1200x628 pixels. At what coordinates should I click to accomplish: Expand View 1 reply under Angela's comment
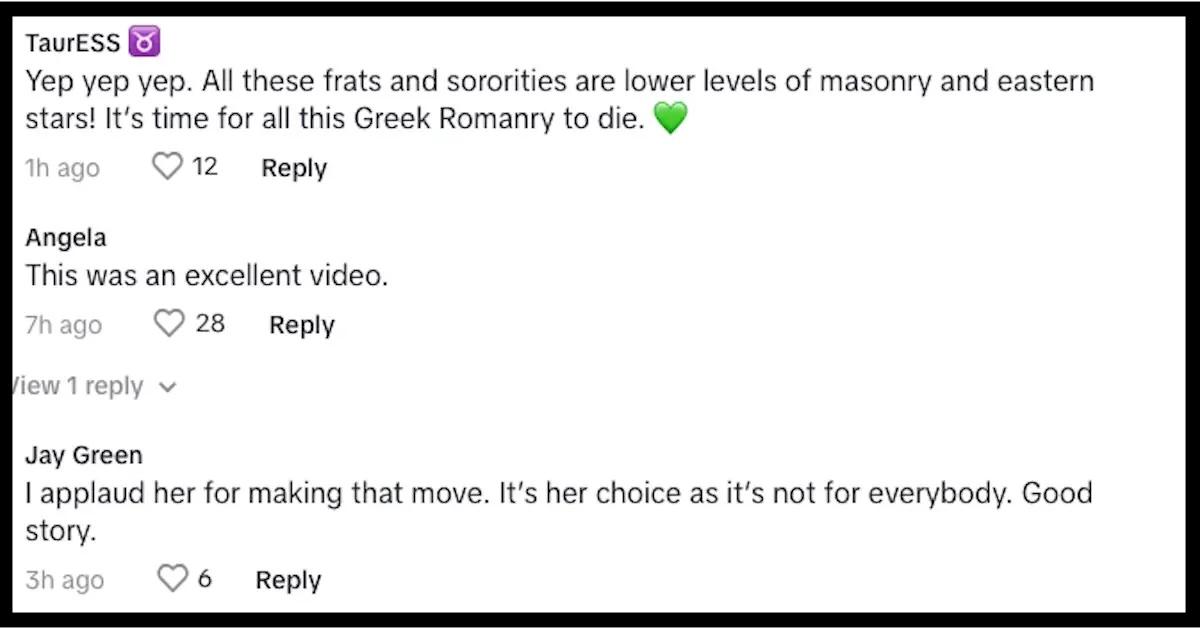[78, 386]
